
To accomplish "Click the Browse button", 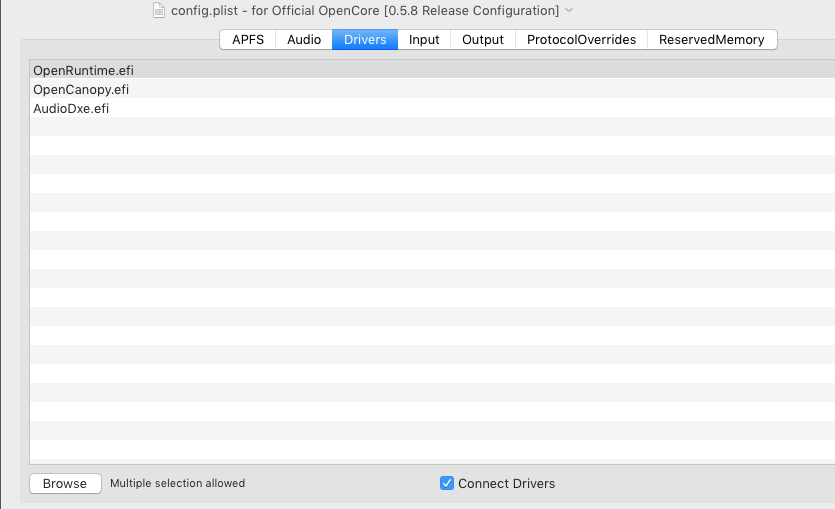I will coord(65,483).
